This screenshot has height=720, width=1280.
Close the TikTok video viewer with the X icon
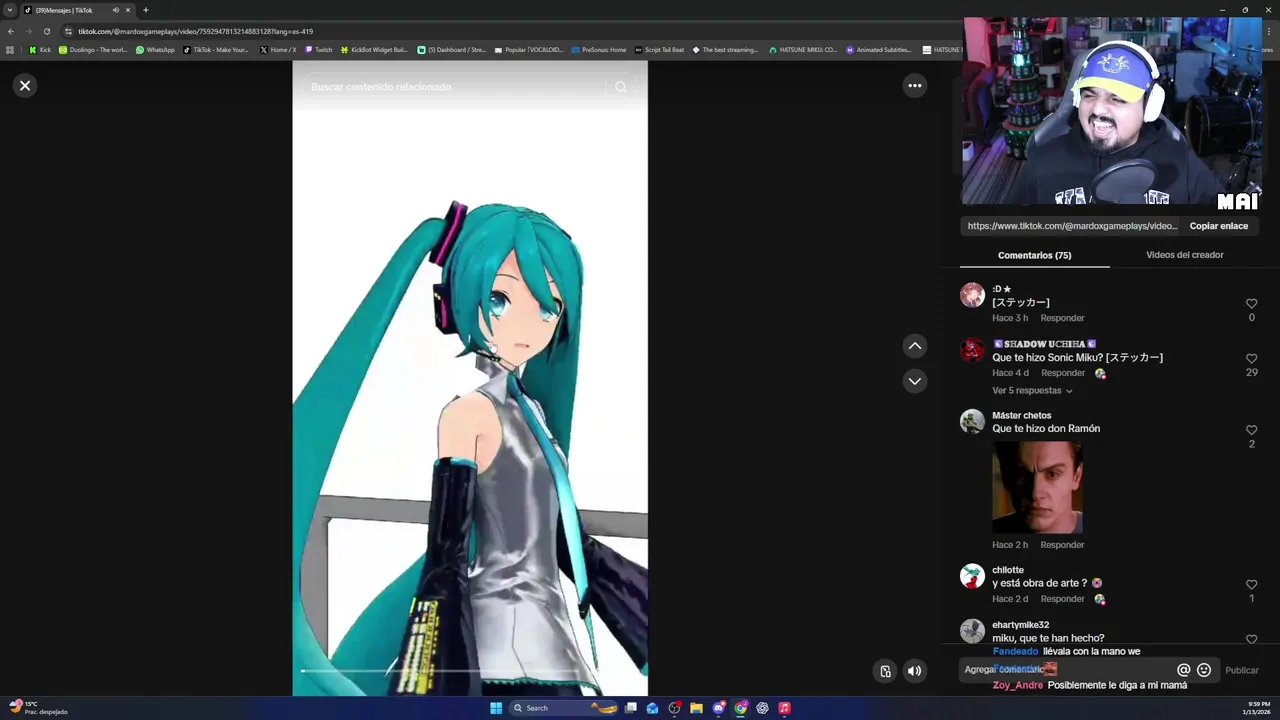tap(25, 86)
